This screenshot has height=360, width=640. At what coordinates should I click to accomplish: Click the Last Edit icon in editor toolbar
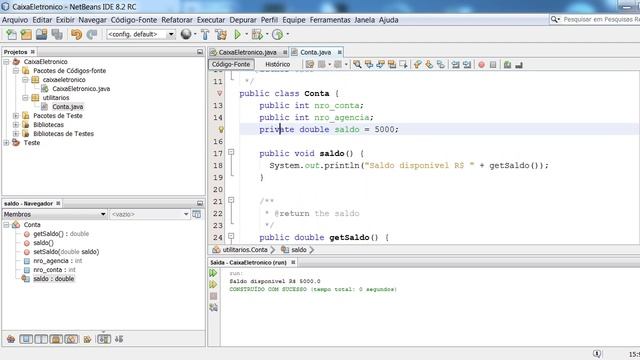(x=310, y=64)
